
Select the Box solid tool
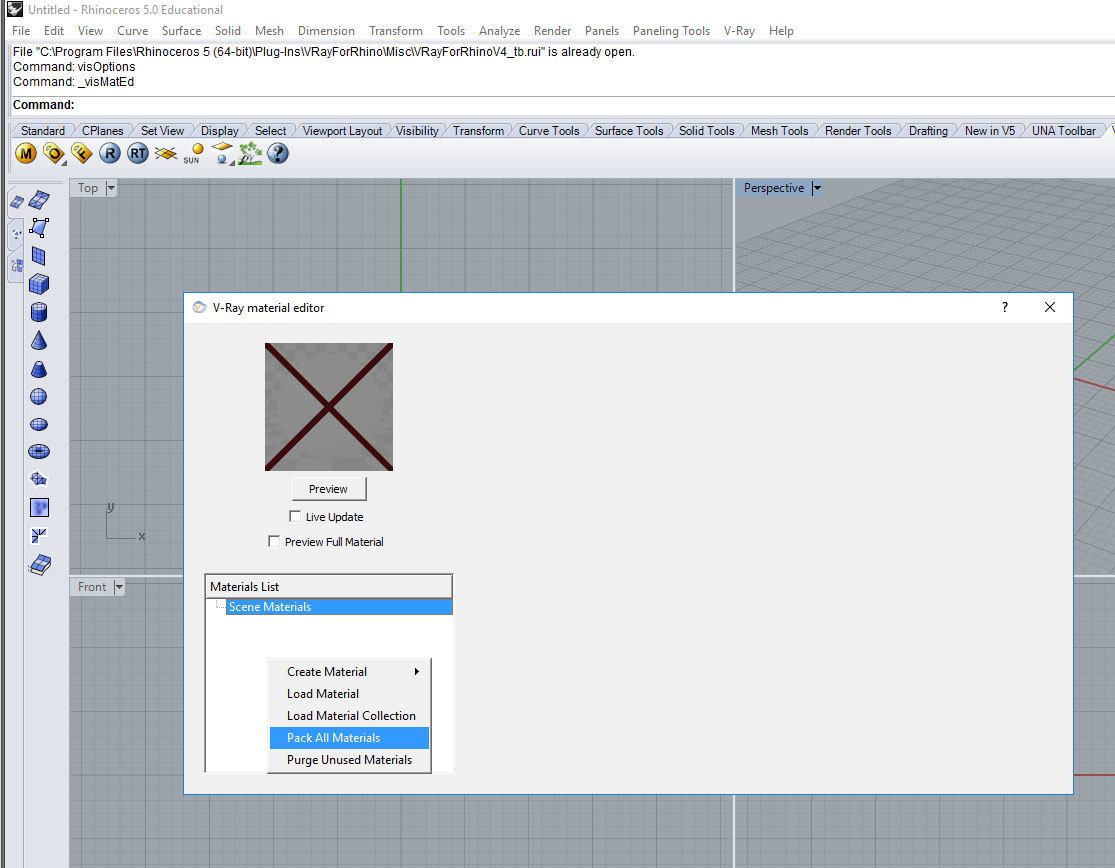pyautogui.click(x=39, y=284)
